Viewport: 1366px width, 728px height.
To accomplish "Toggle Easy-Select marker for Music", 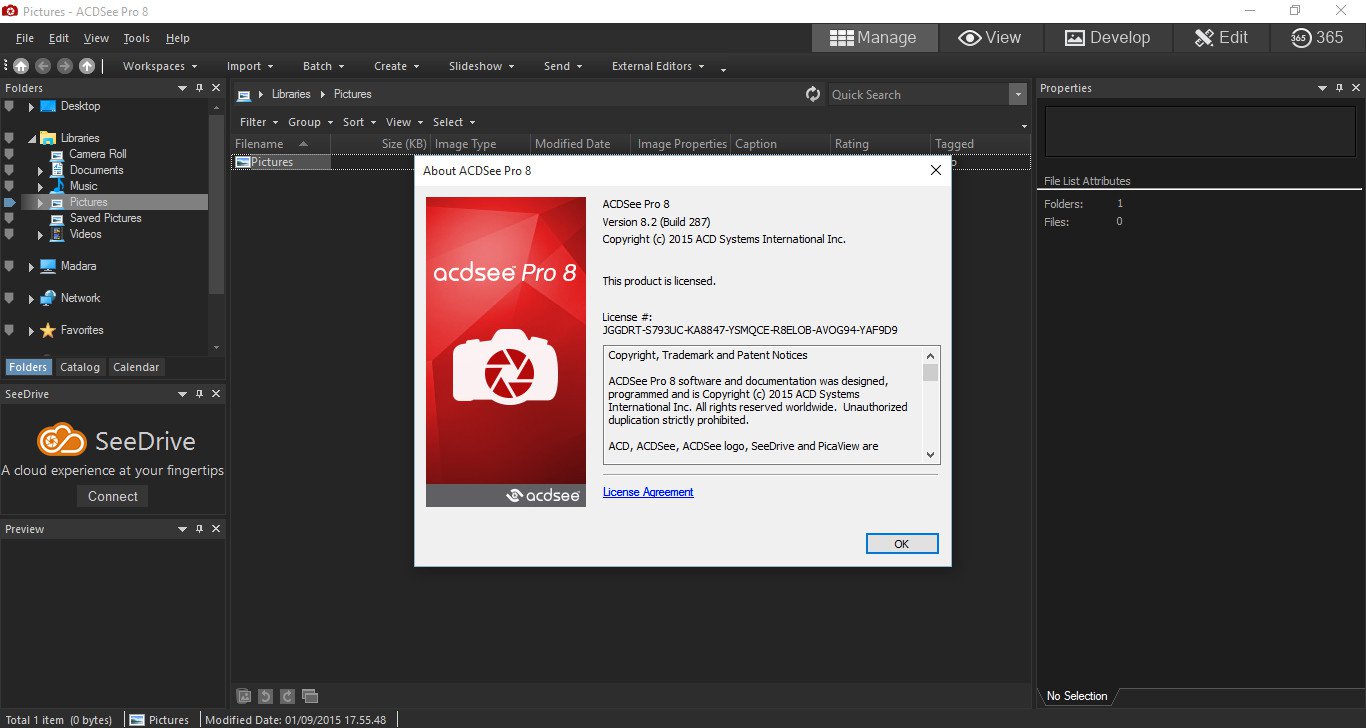I will (x=9, y=186).
